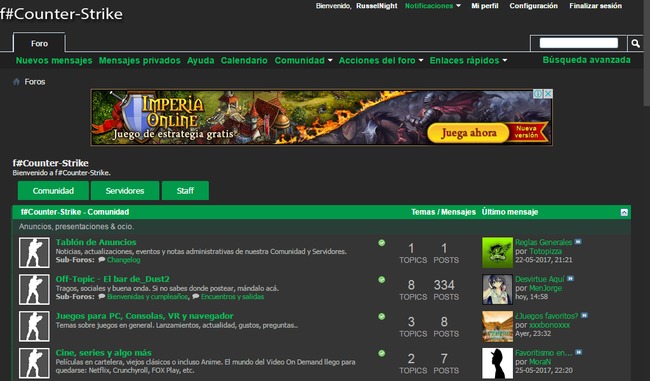
Task: Open Desvirtue Aquí thread
Action: (540, 279)
